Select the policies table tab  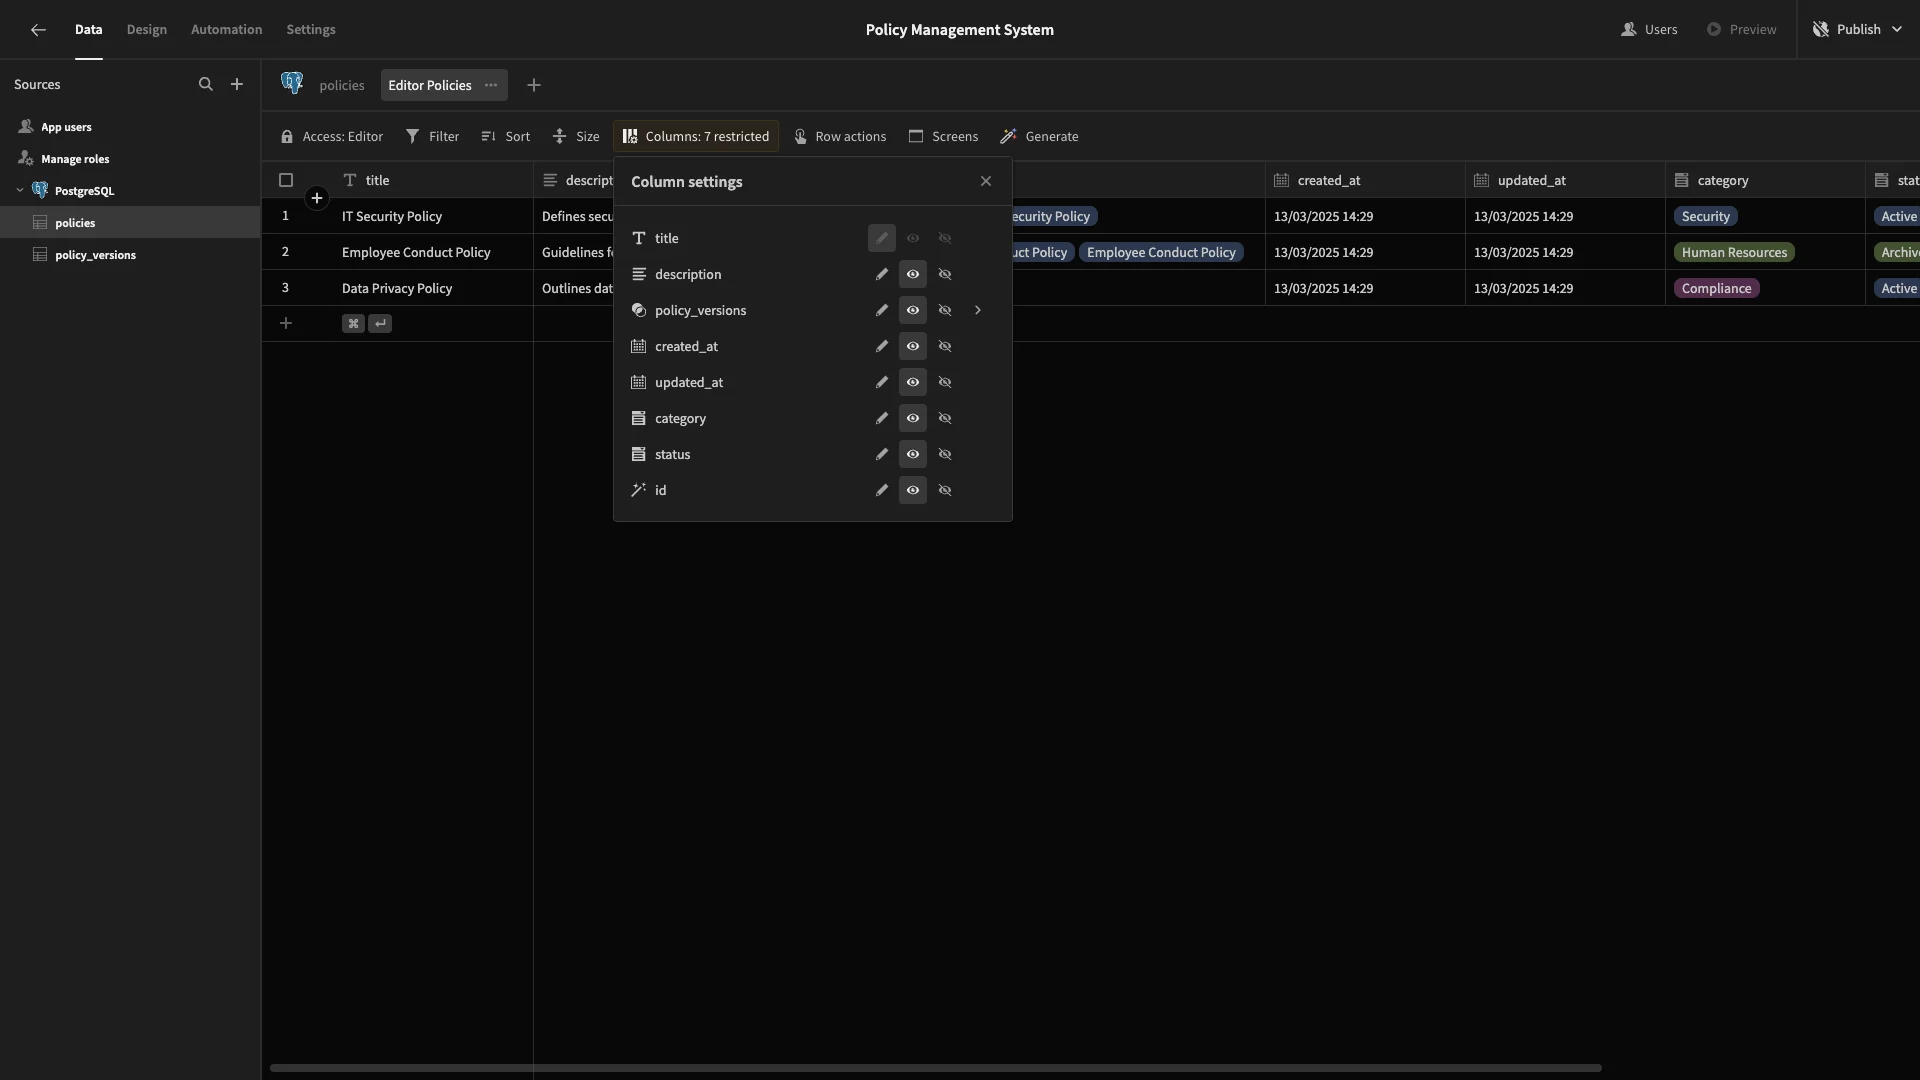coord(342,86)
